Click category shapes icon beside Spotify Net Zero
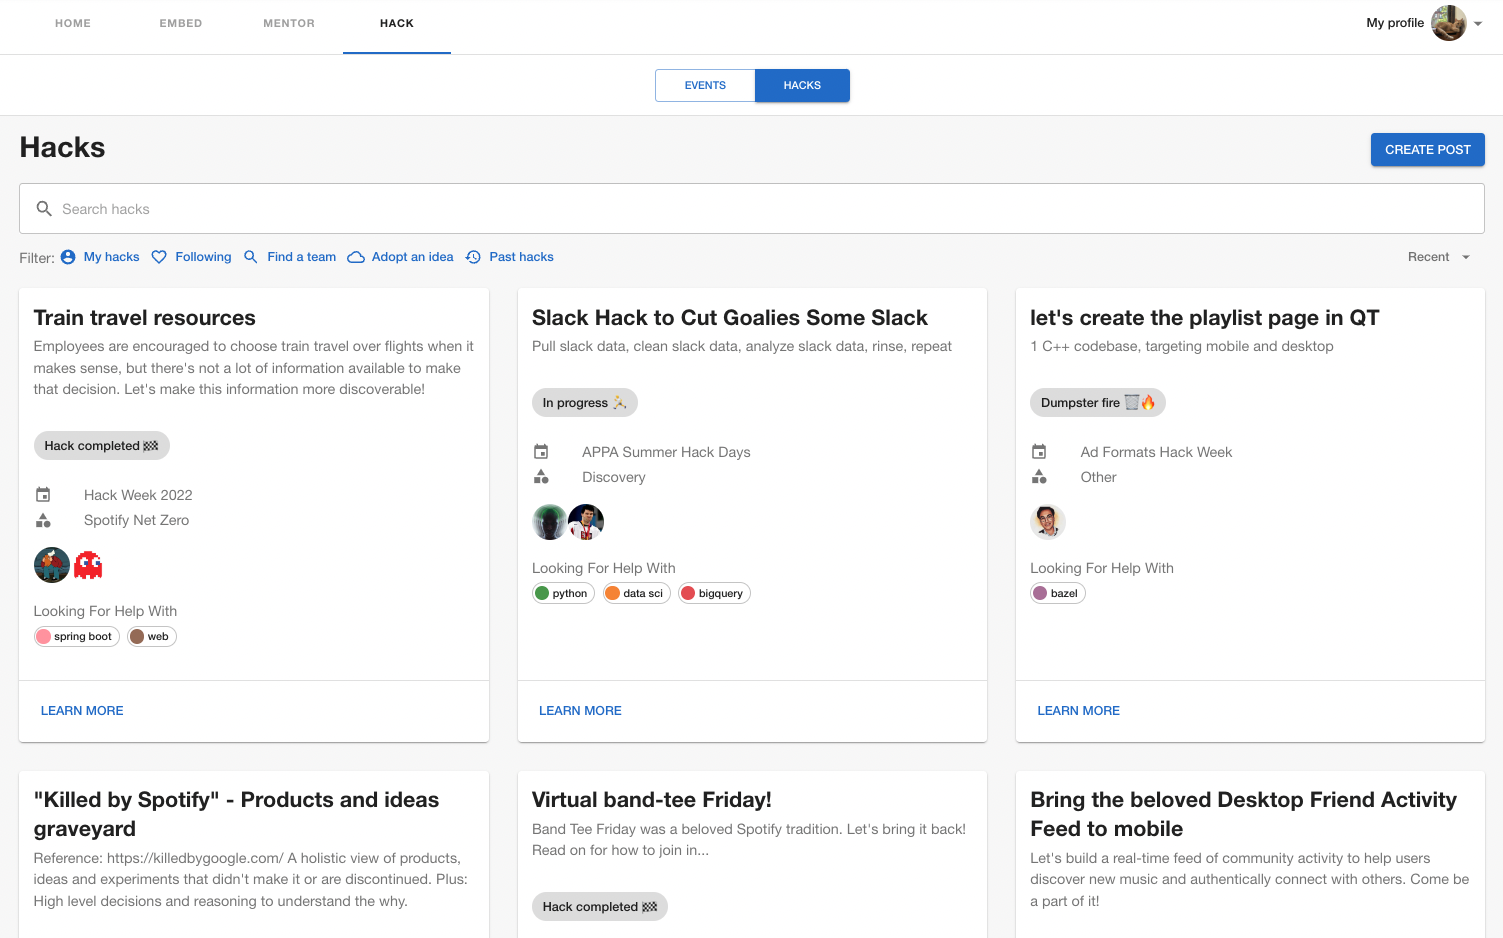The image size is (1503, 938). pos(43,520)
